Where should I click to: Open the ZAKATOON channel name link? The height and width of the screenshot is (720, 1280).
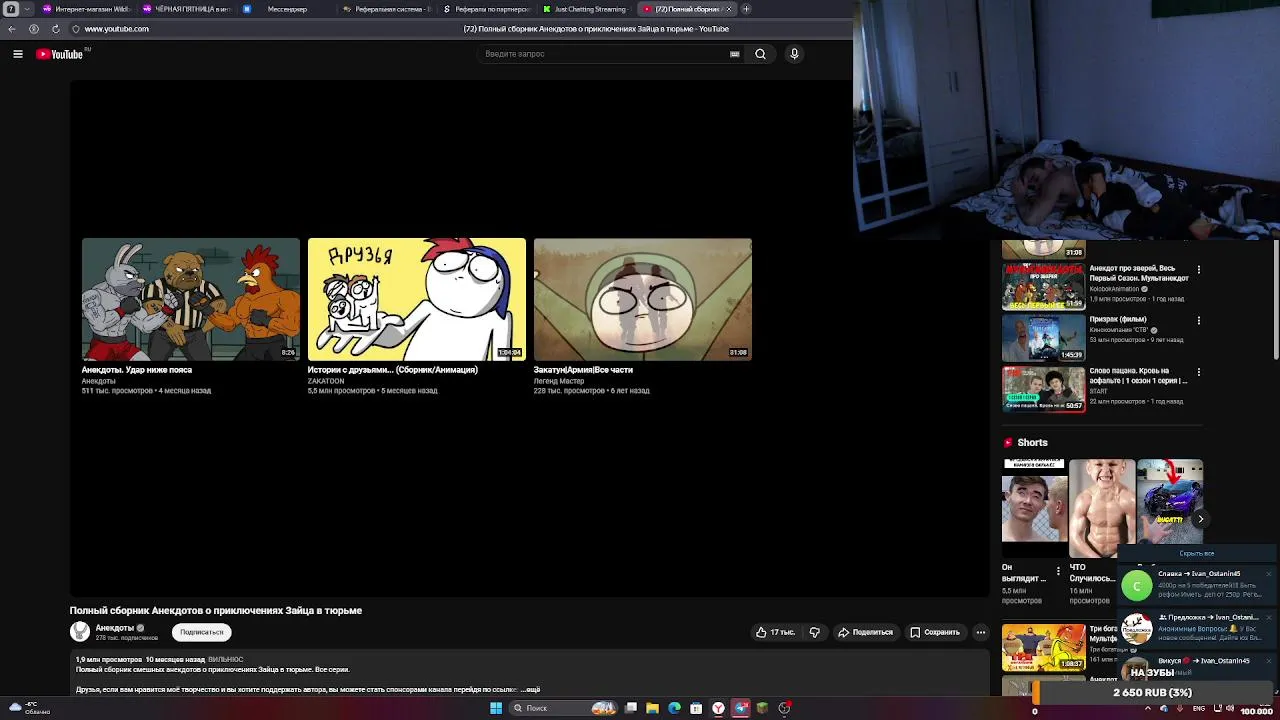pos(326,381)
